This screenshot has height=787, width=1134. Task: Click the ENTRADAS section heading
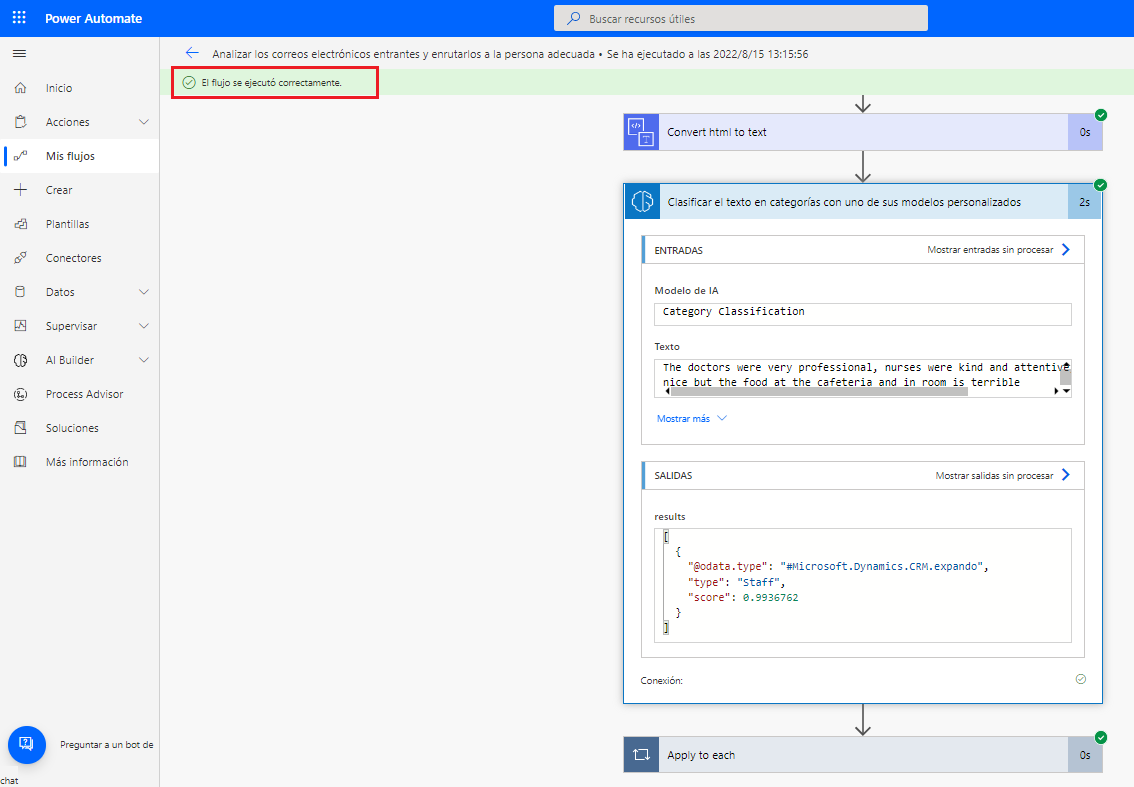point(678,250)
